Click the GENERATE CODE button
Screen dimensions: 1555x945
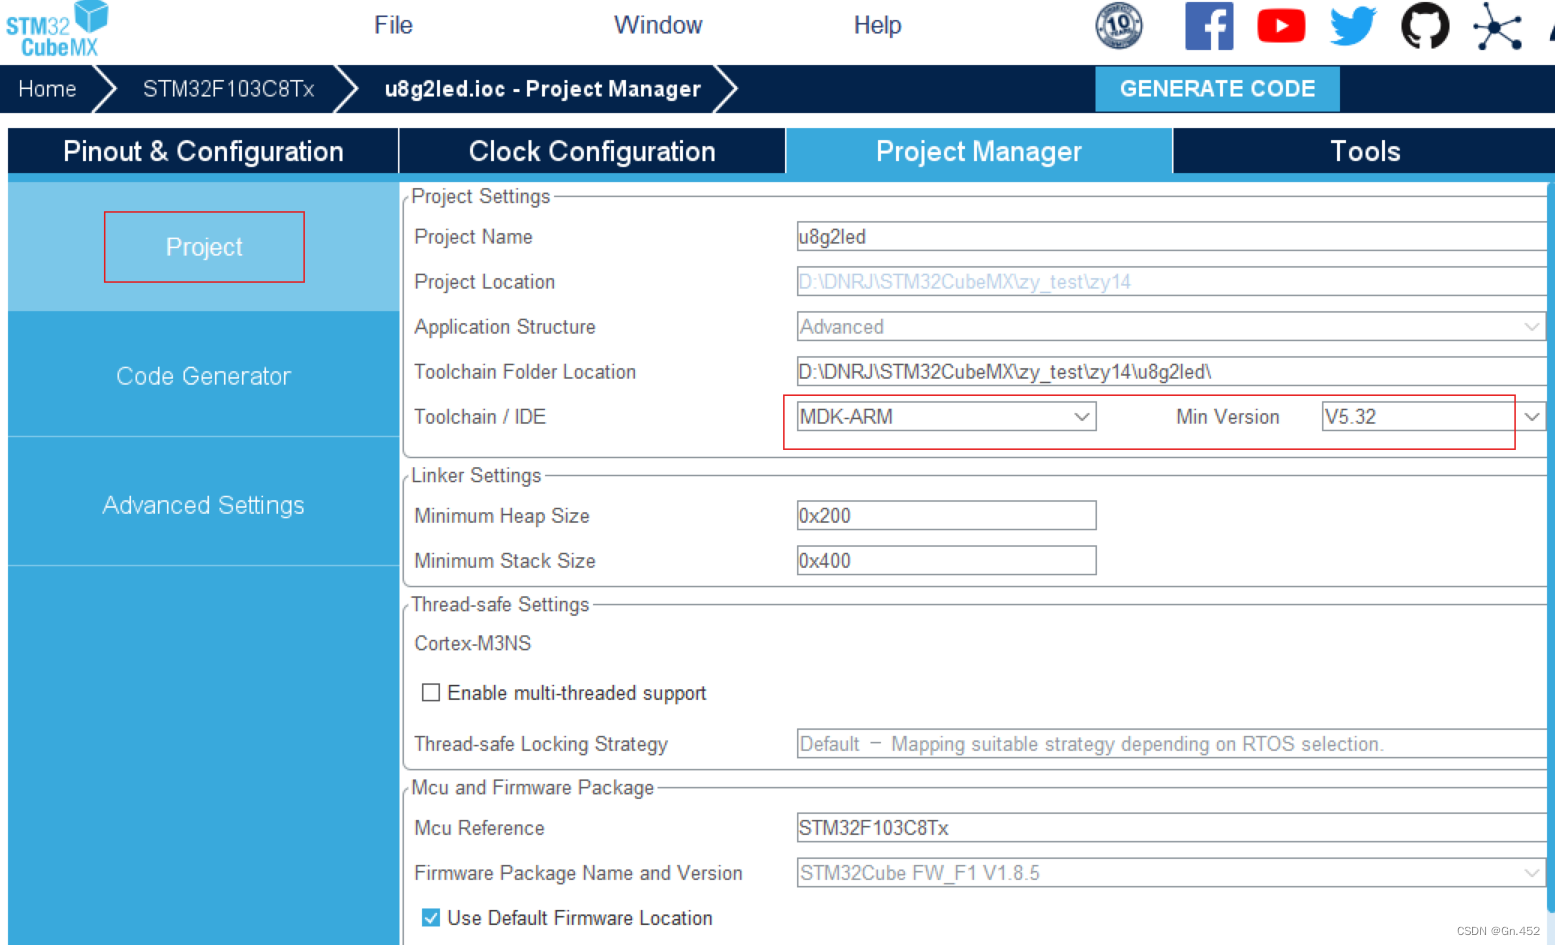(1217, 89)
